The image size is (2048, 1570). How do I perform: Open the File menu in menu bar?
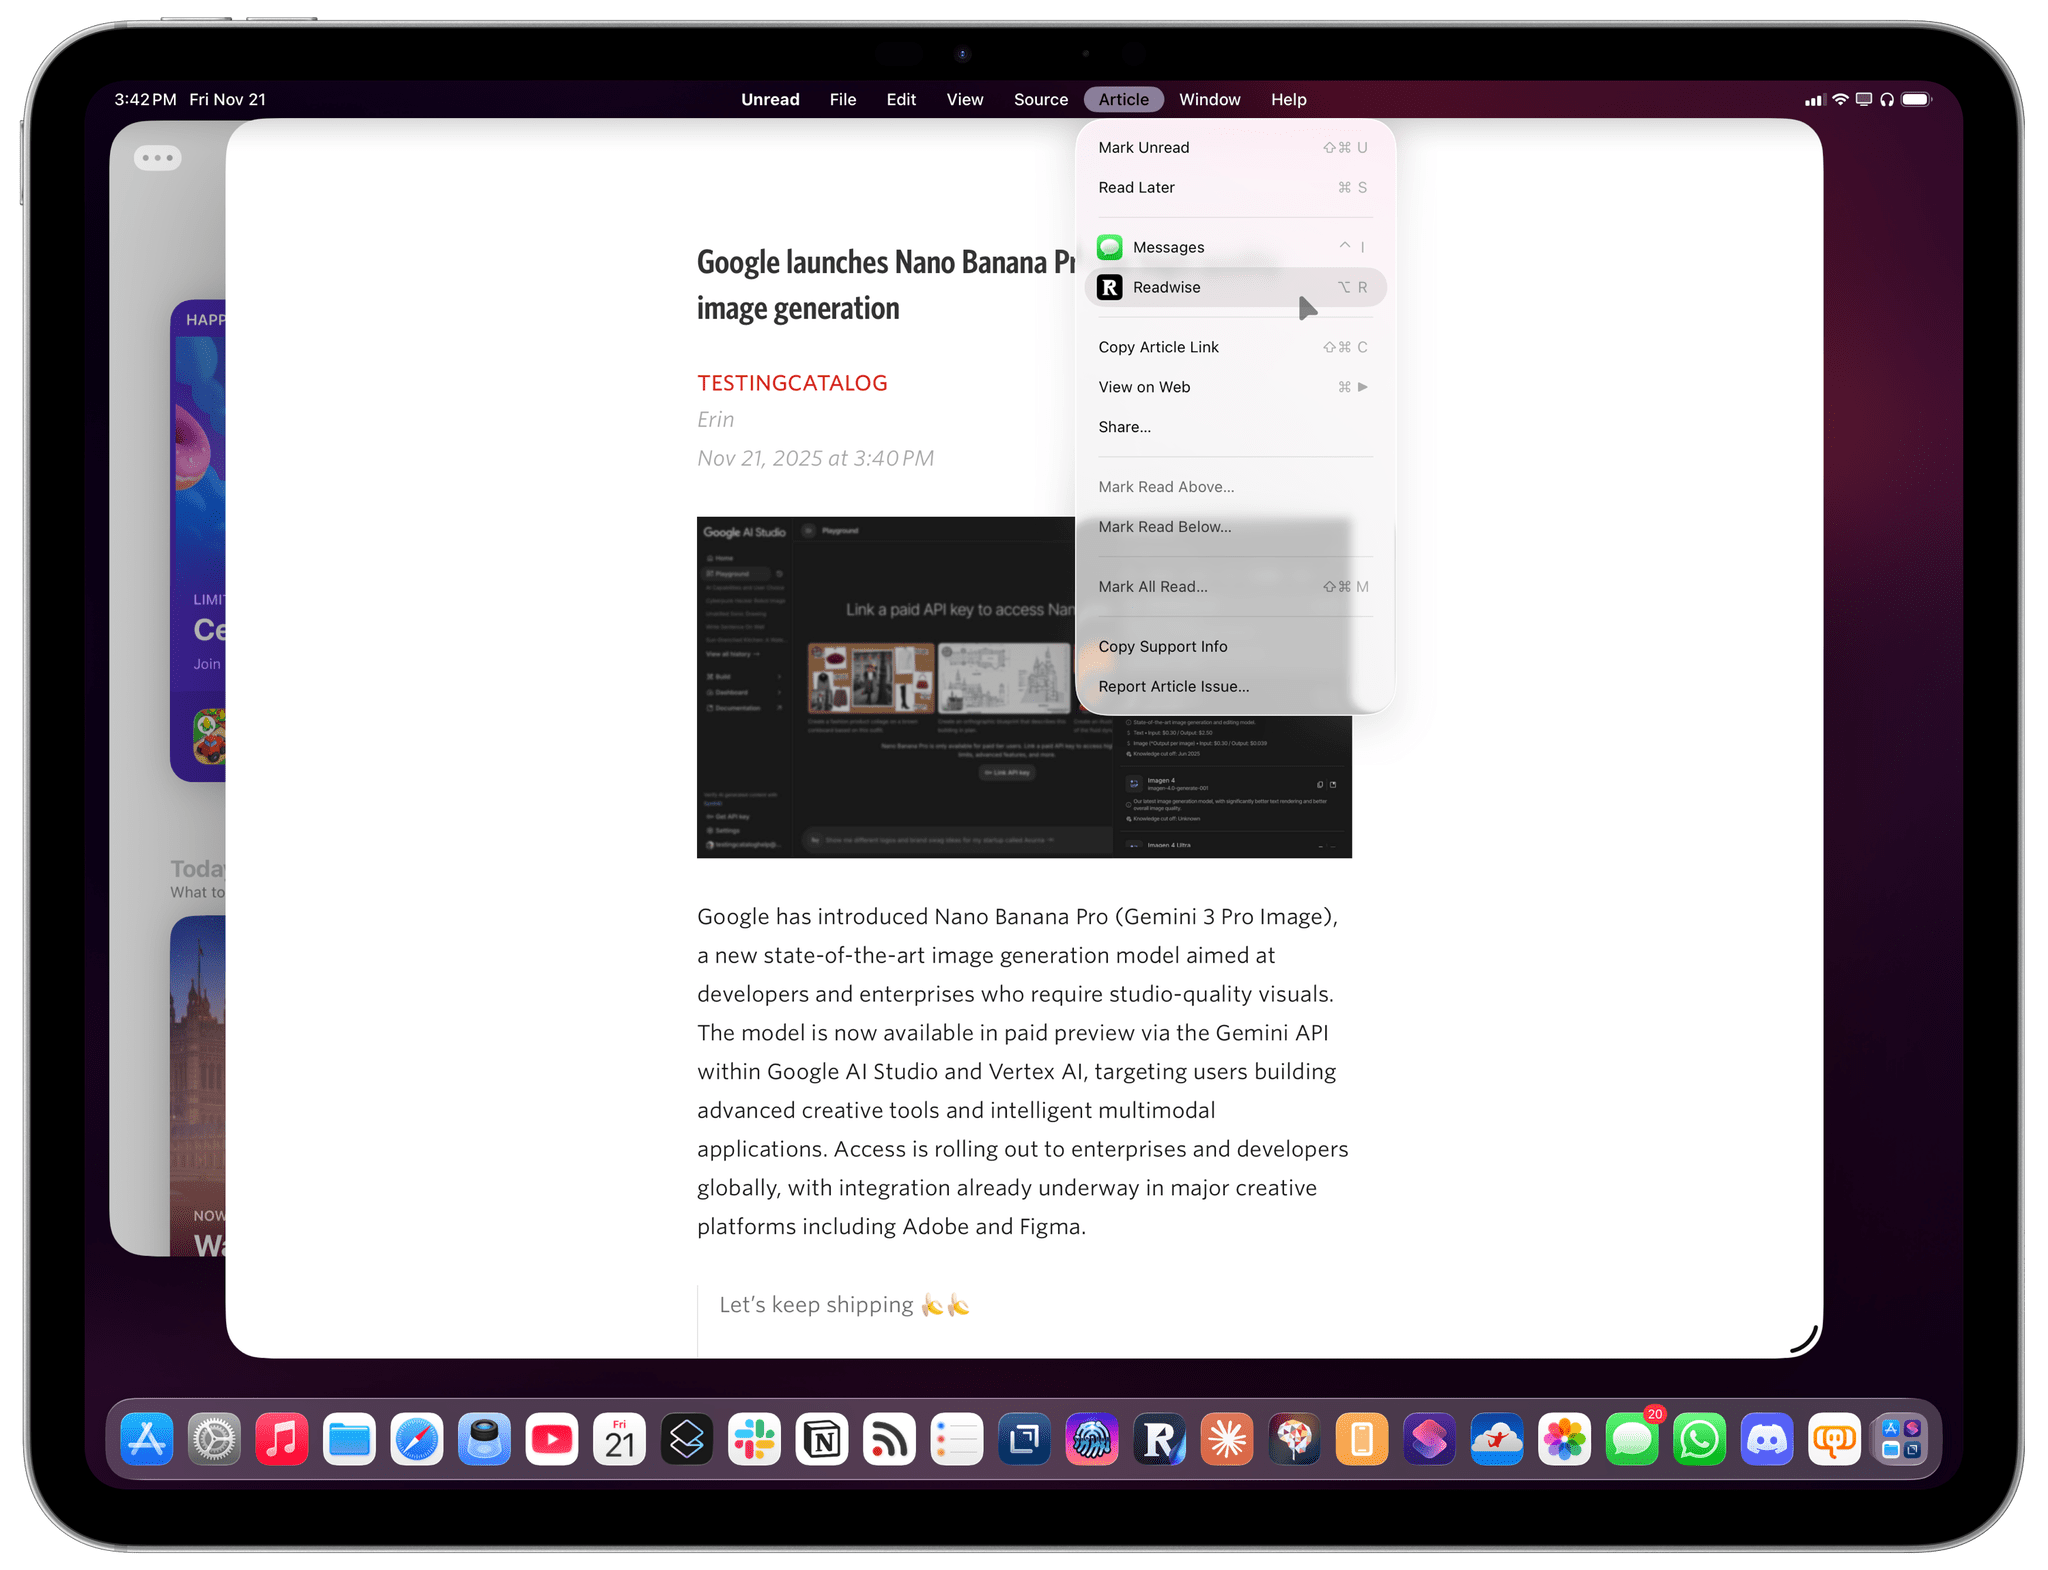tap(842, 100)
